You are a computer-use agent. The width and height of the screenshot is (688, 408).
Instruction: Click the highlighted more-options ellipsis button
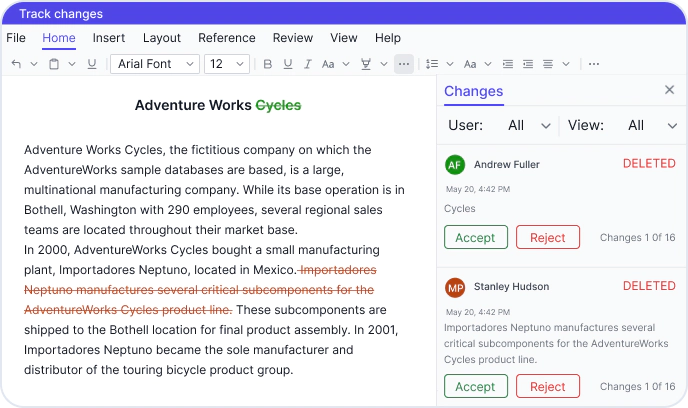click(x=404, y=64)
